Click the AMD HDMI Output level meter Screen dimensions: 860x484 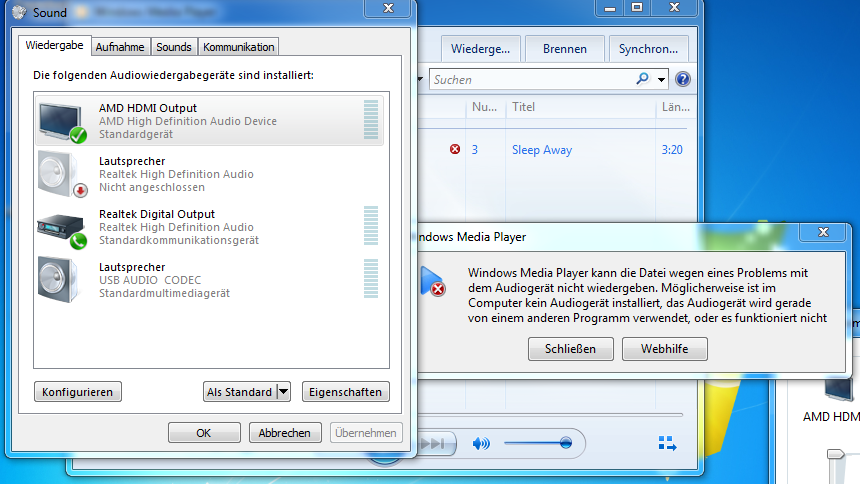pos(371,120)
